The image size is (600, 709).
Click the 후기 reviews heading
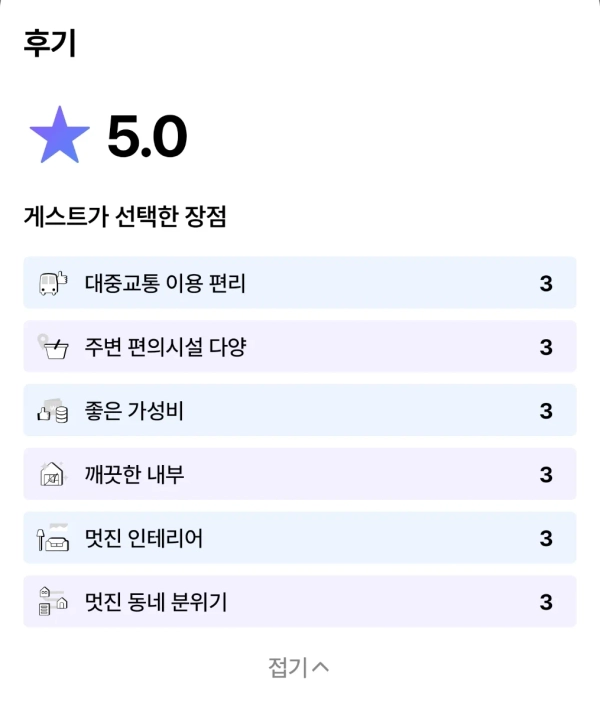click(x=50, y=43)
